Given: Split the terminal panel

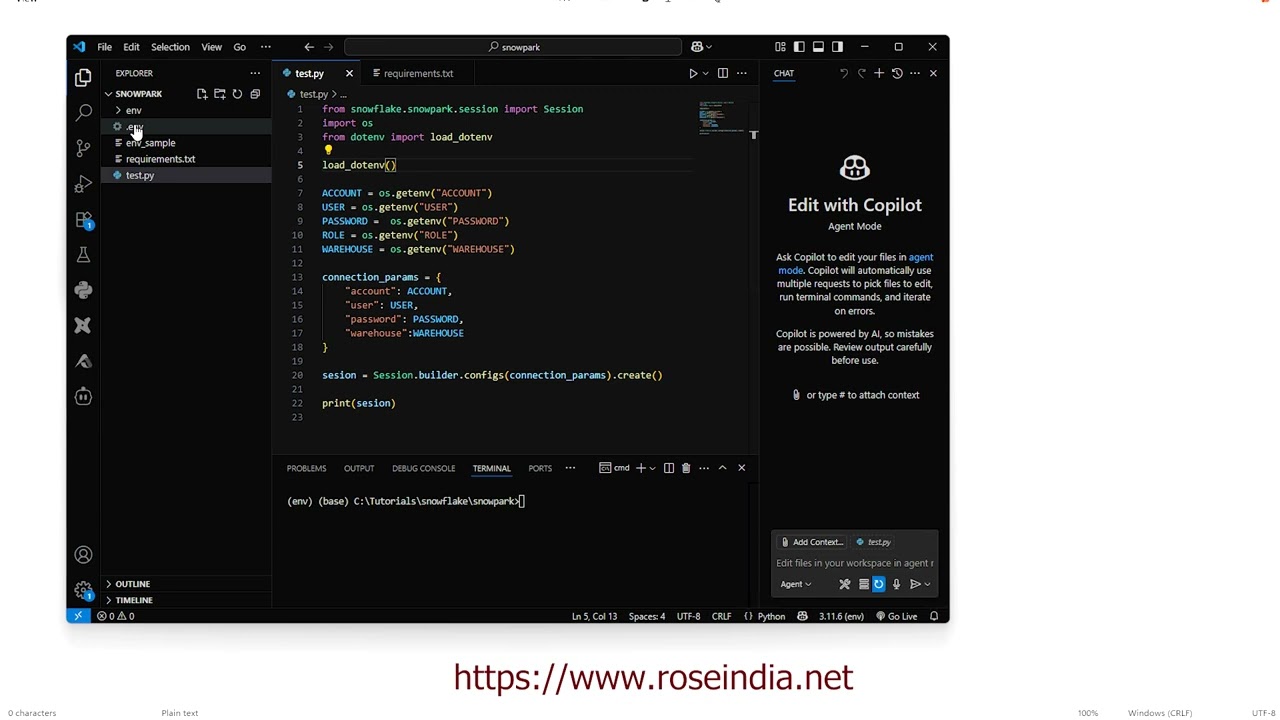Looking at the screenshot, I should (x=669, y=468).
